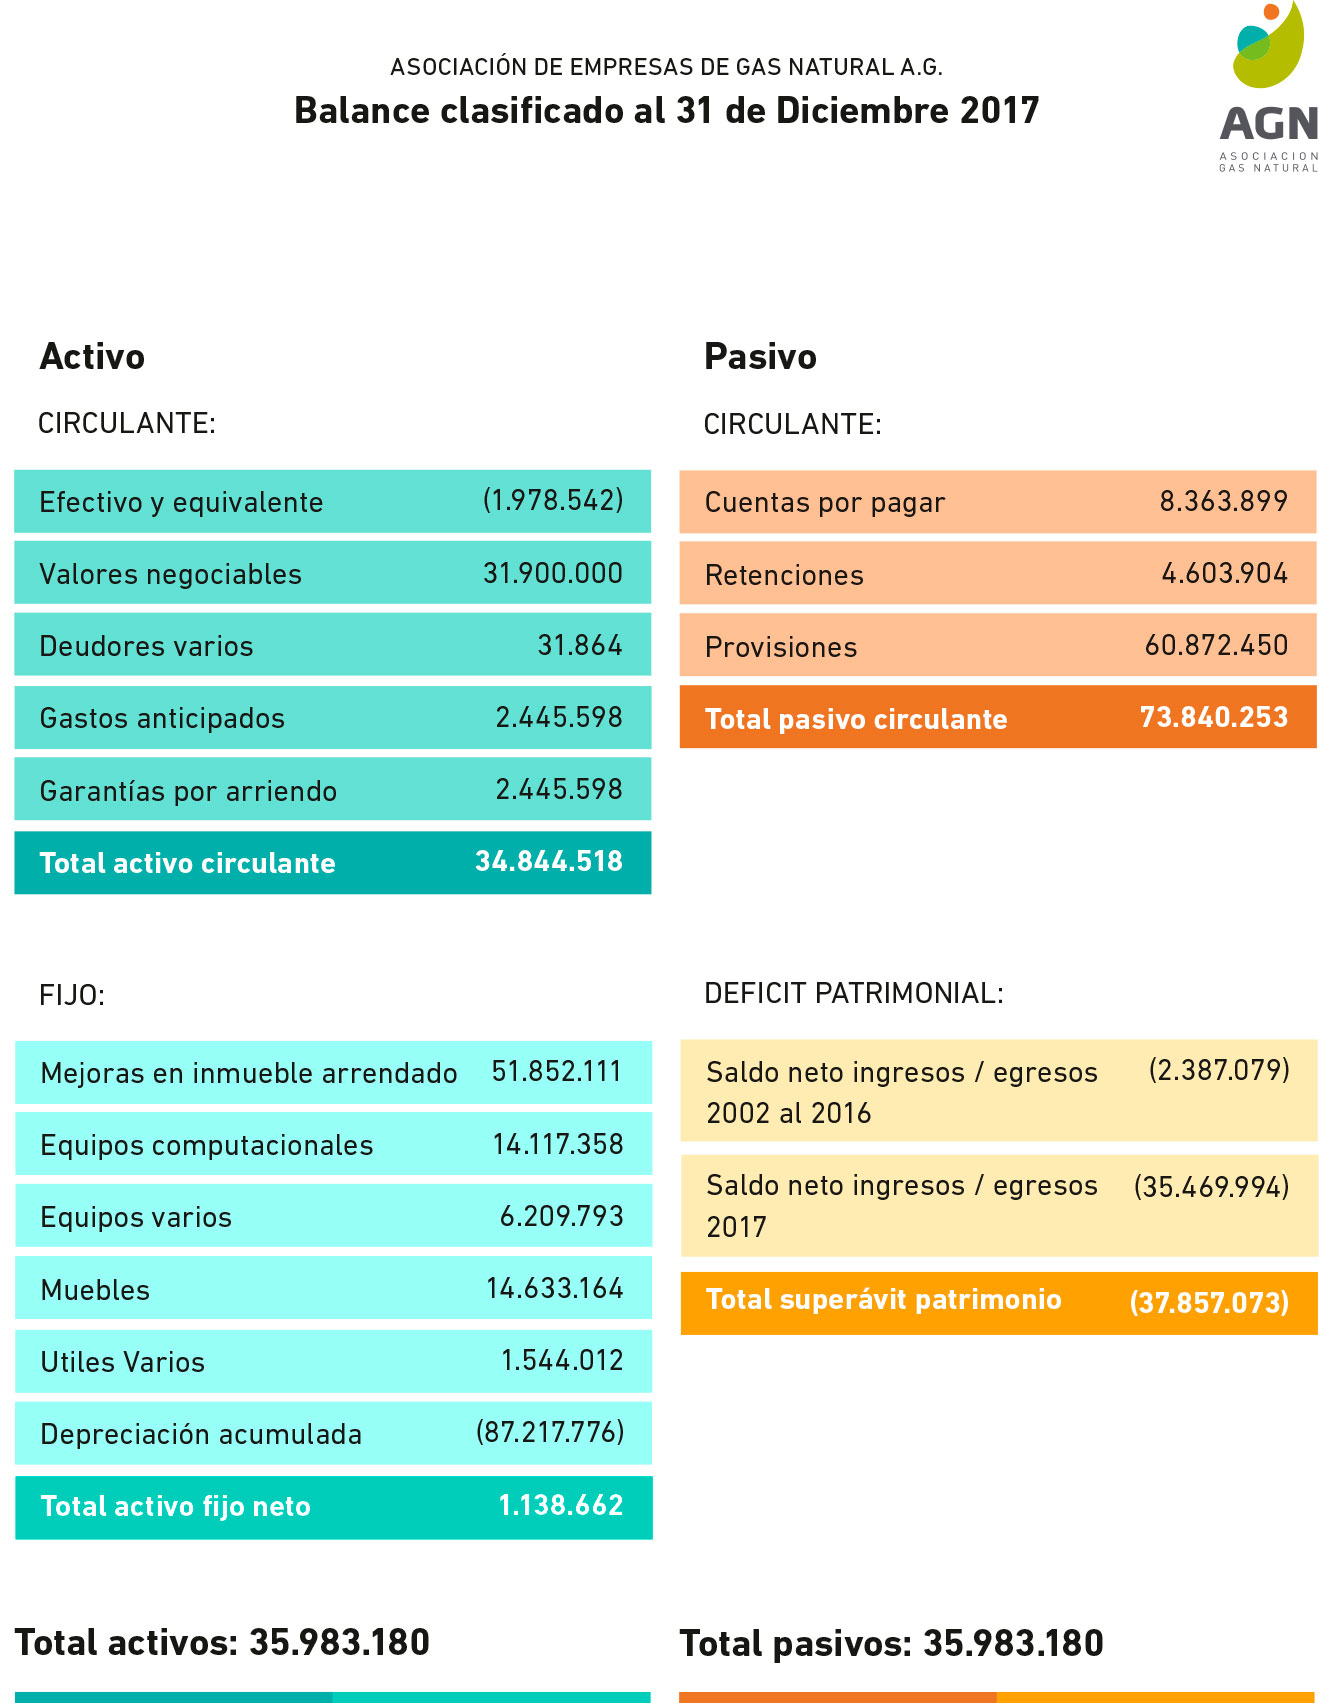Image resolution: width=1319 pixels, height=1703 pixels.
Task: Select the "Total pasivo circulante" row
Action: [997, 718]
